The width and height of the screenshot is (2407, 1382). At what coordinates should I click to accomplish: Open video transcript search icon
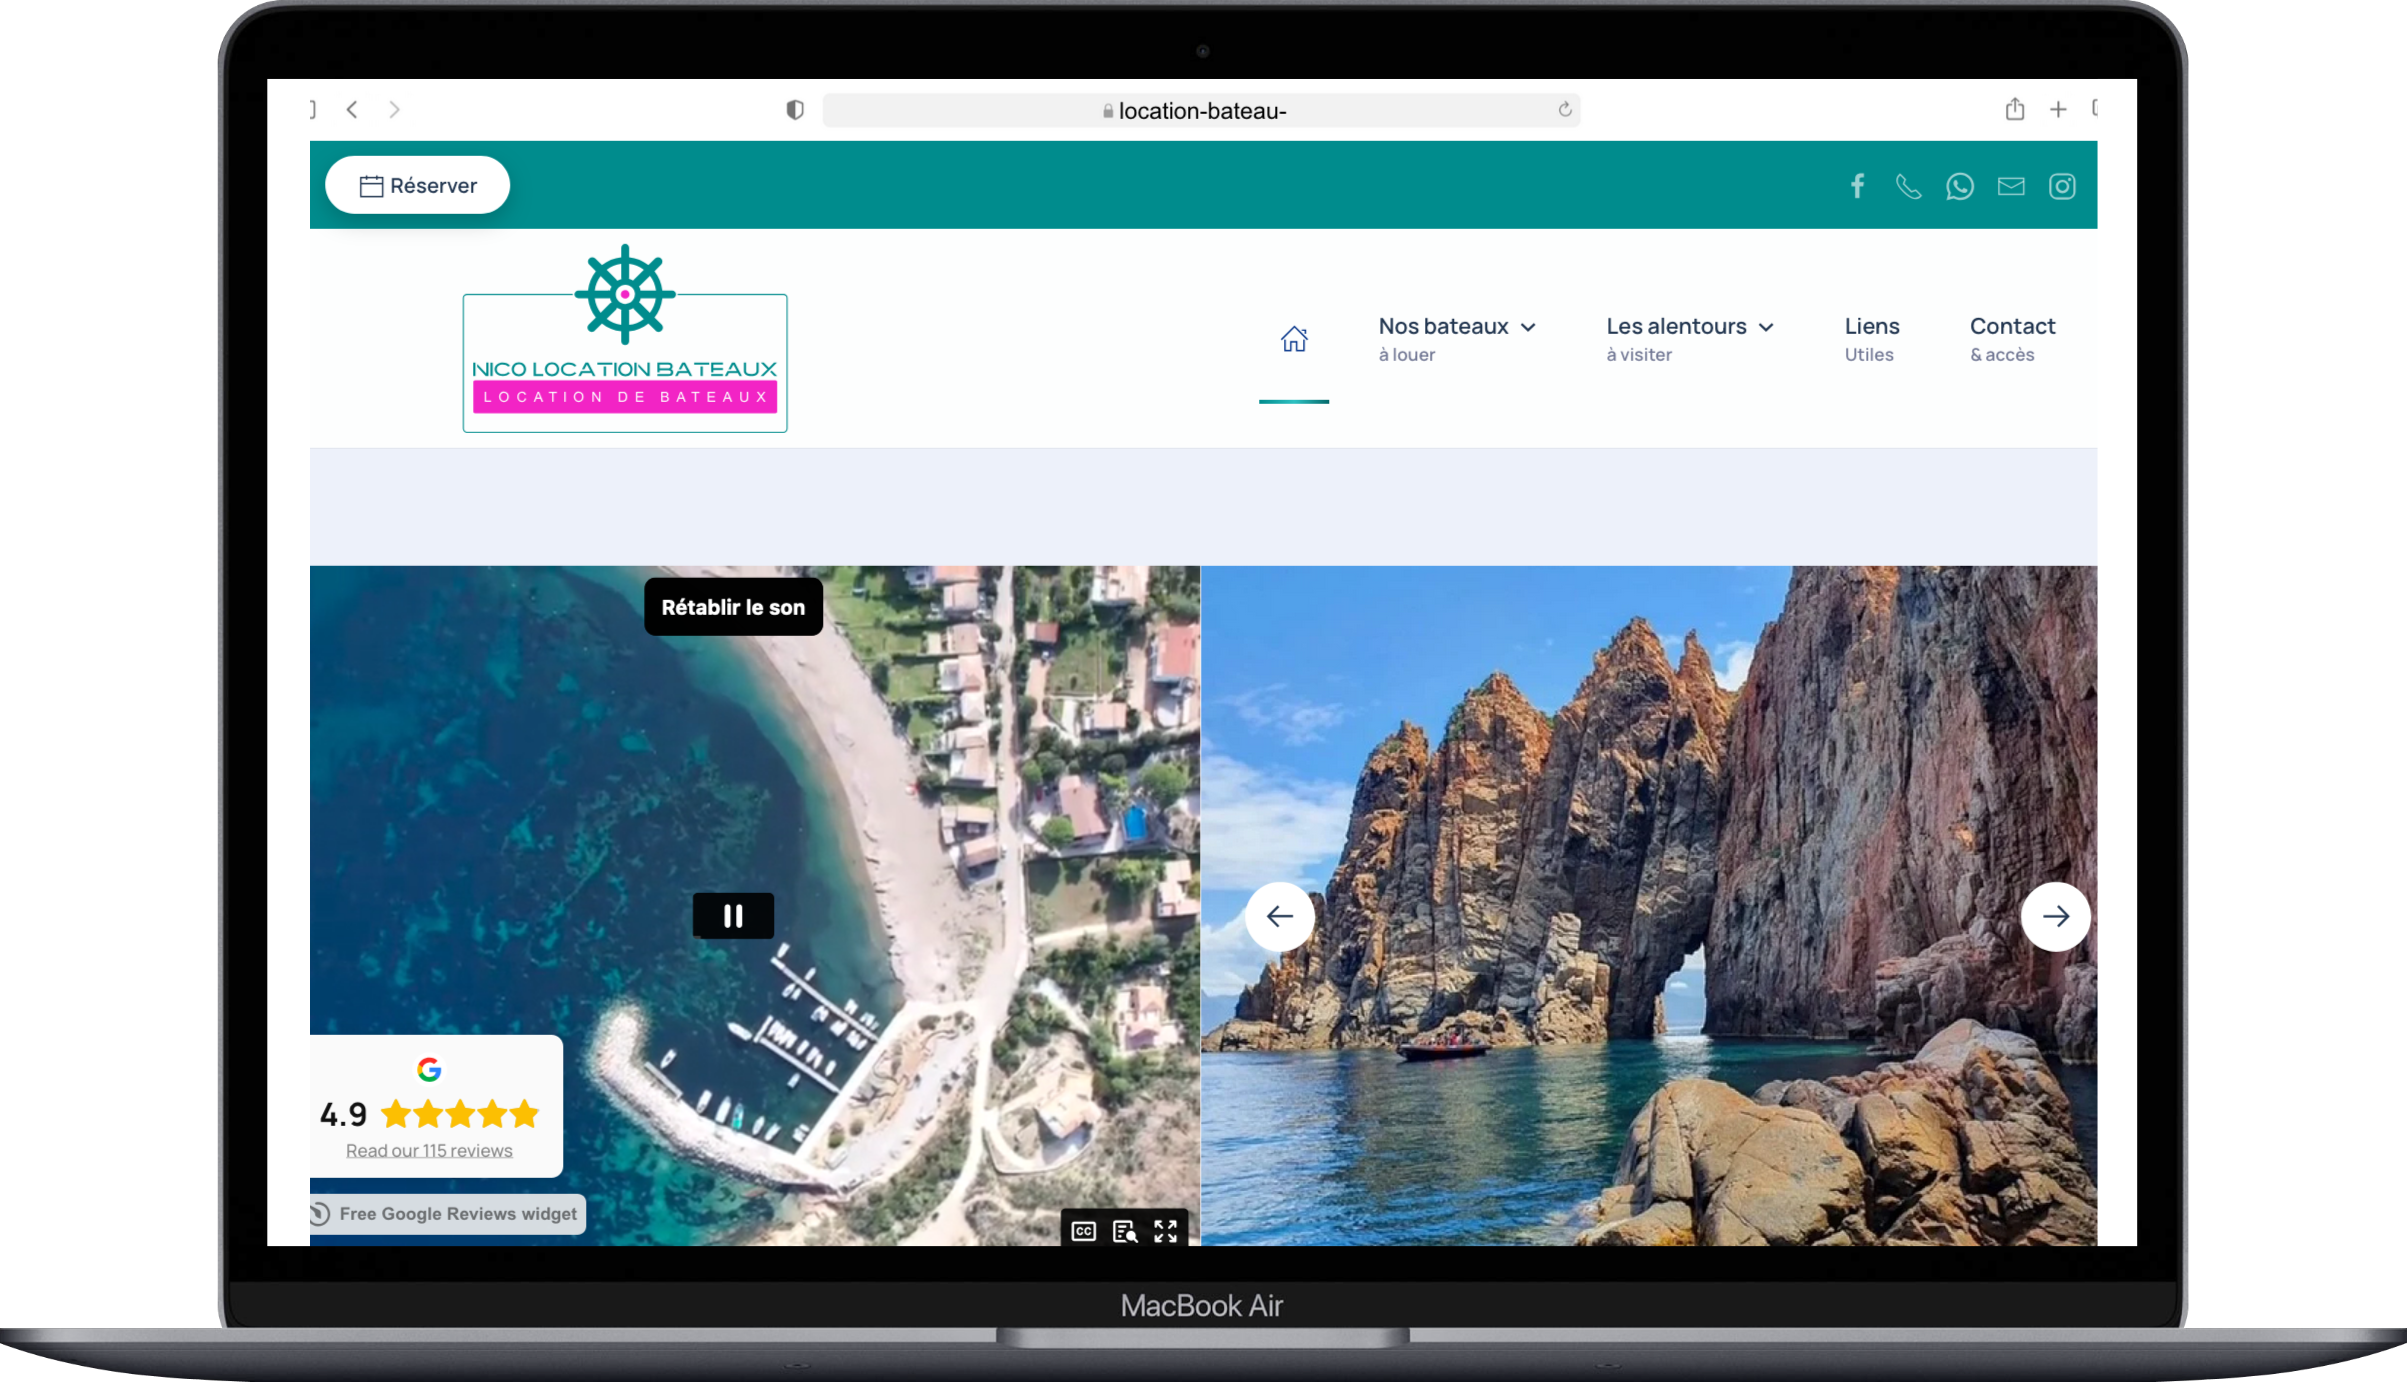(1125, 1231)
